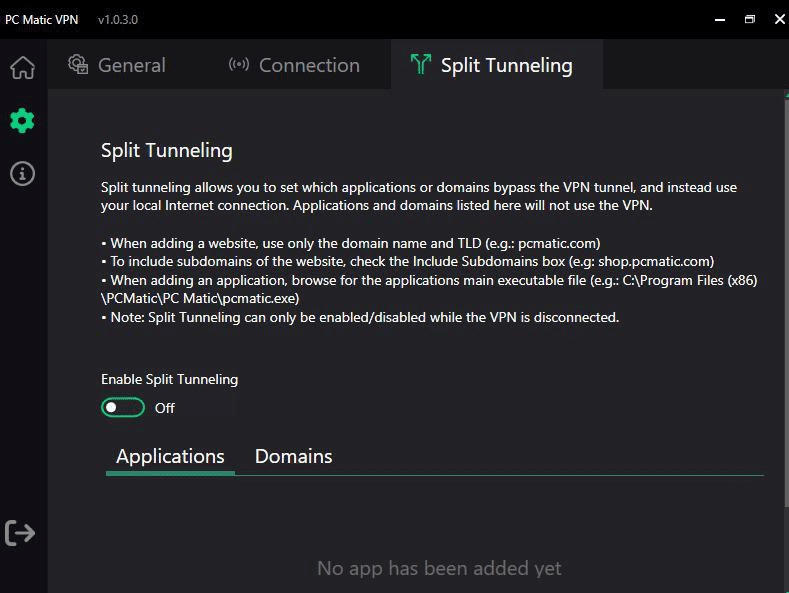Open the Domains sub-tab
This screenshot has width=789, height=593.
pyautogui.click(x=293, y=457)
